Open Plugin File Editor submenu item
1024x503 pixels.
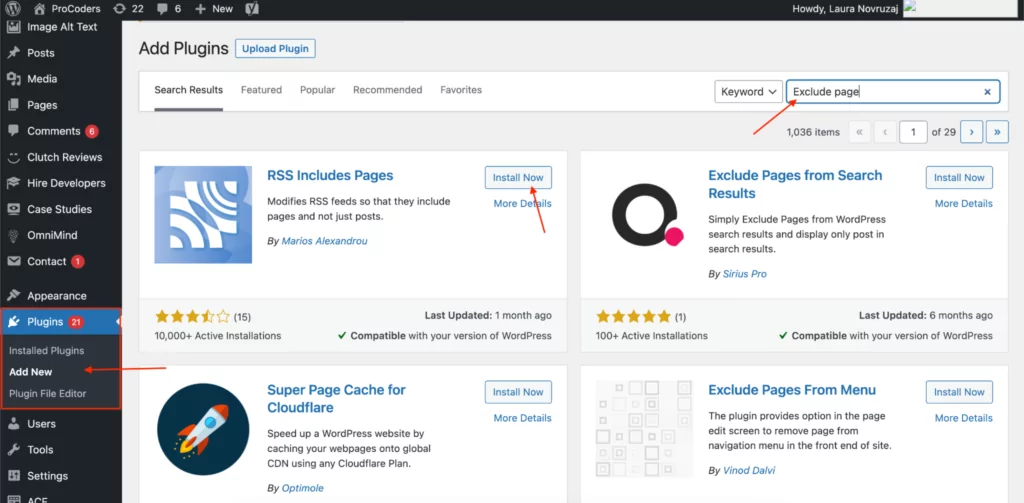[x=48, y=393]
